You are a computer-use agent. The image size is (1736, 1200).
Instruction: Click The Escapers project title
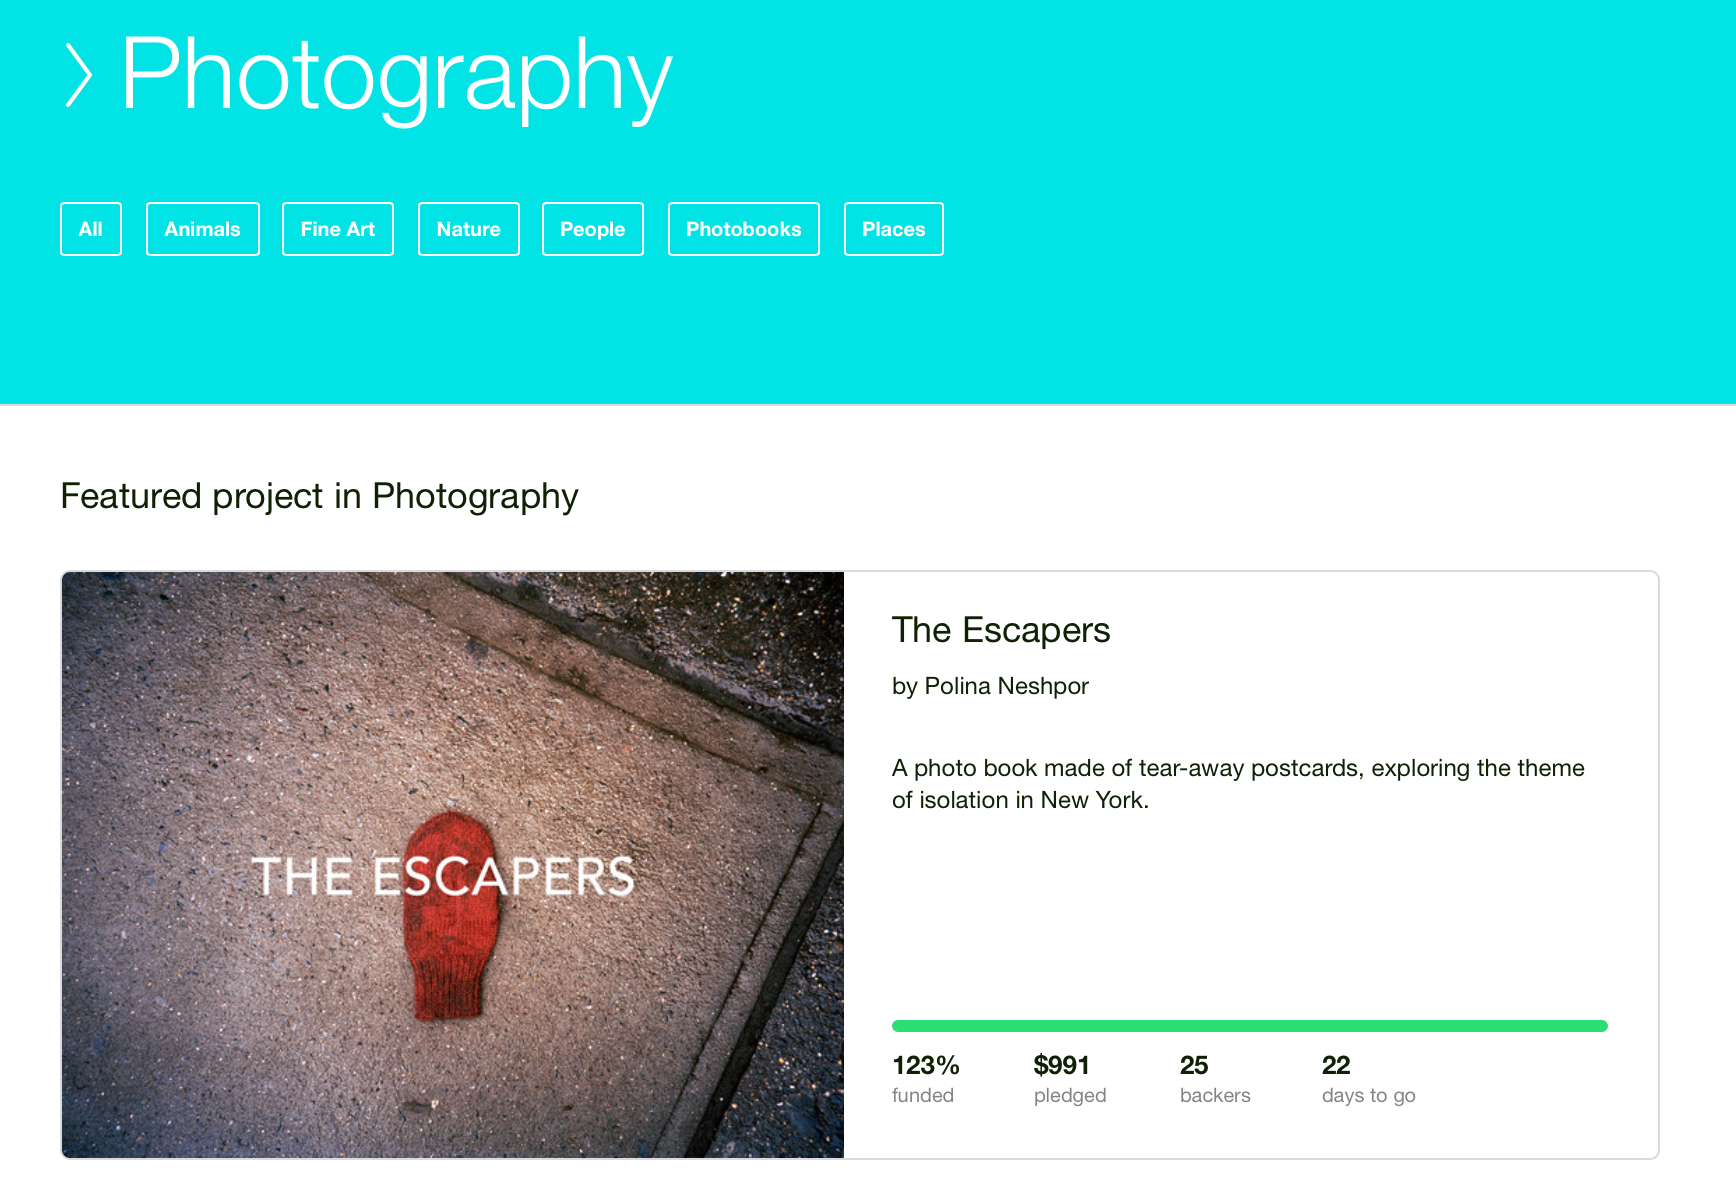(1001, 630)
